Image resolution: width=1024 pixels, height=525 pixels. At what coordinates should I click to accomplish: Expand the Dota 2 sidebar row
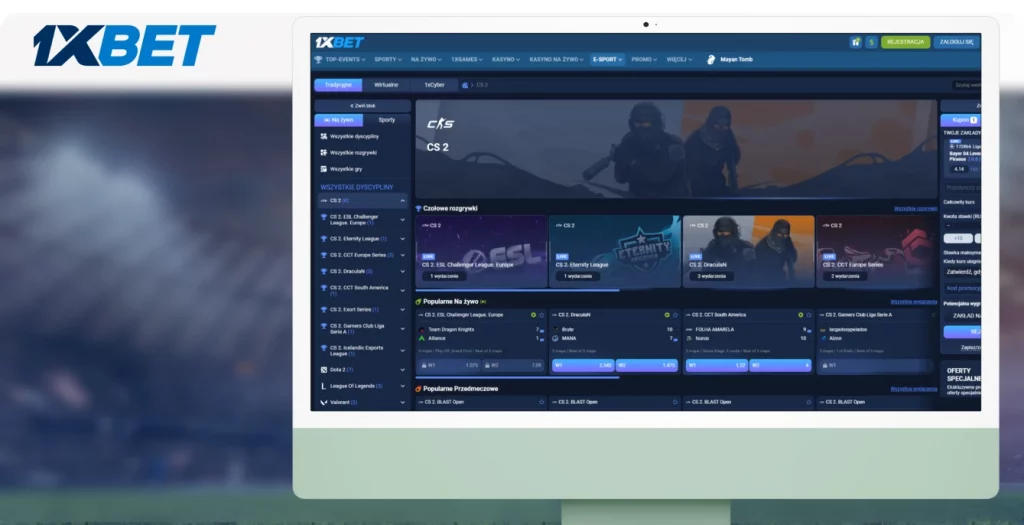[402, 370]
